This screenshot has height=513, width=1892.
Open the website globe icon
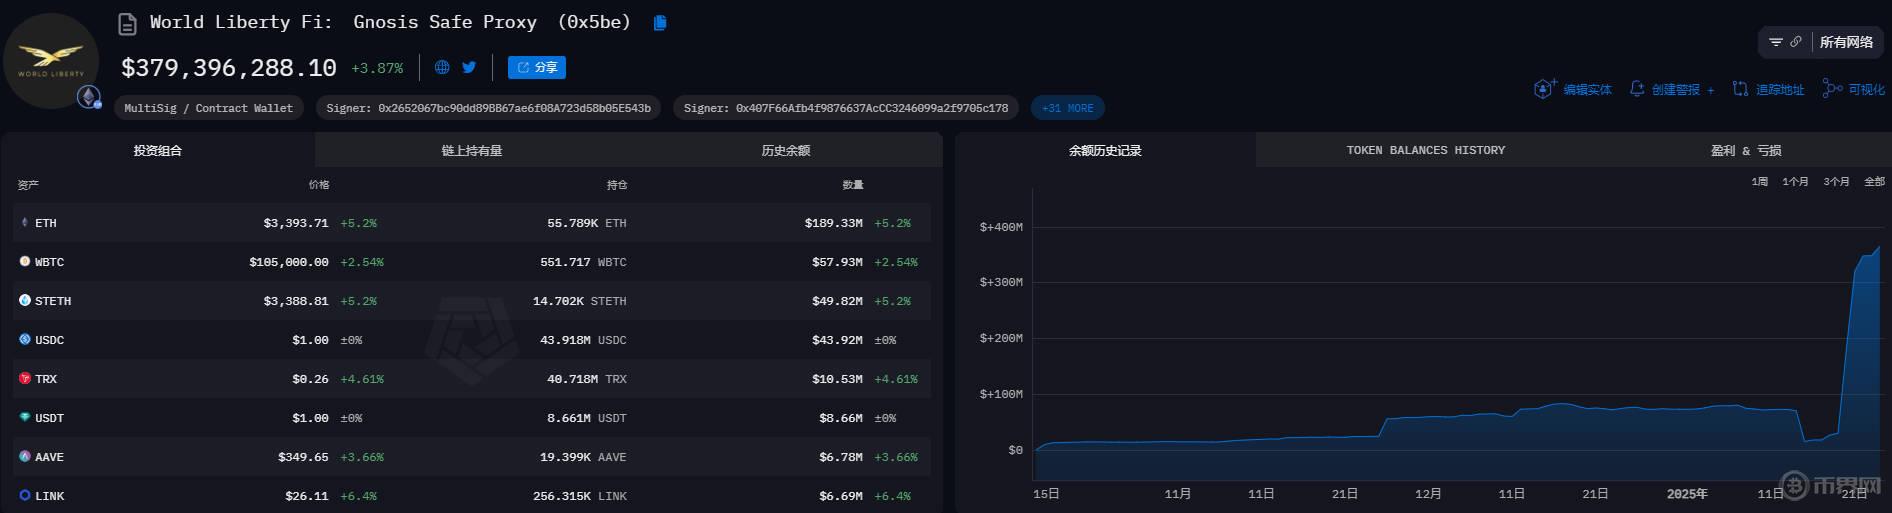pos(442,67)
